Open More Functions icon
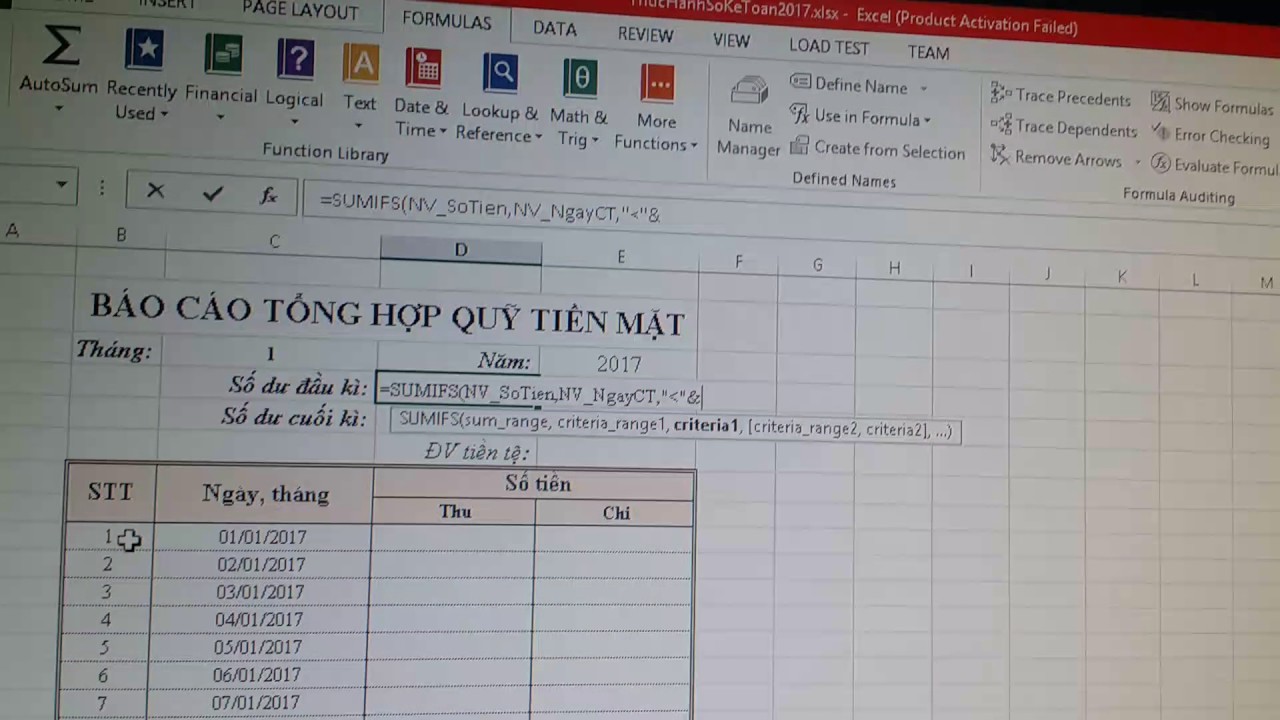1280x720 pixels. click(x=658, y=84)
